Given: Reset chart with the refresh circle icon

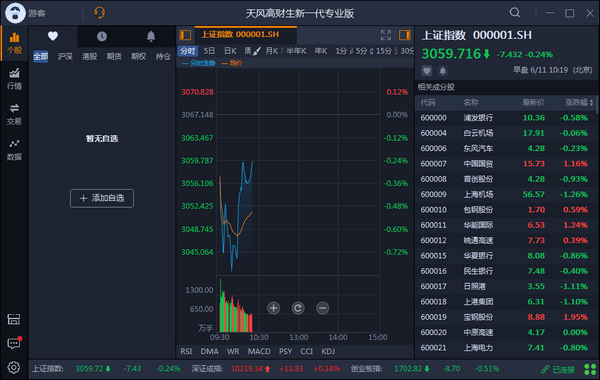Looking at the screenshot, I should 298,308.
